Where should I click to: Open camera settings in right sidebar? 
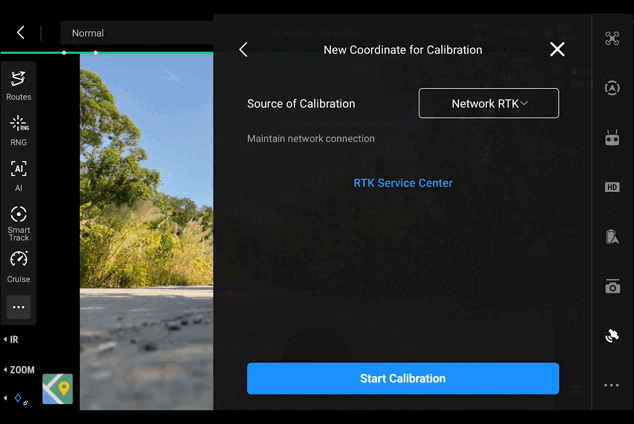point(612,287)
